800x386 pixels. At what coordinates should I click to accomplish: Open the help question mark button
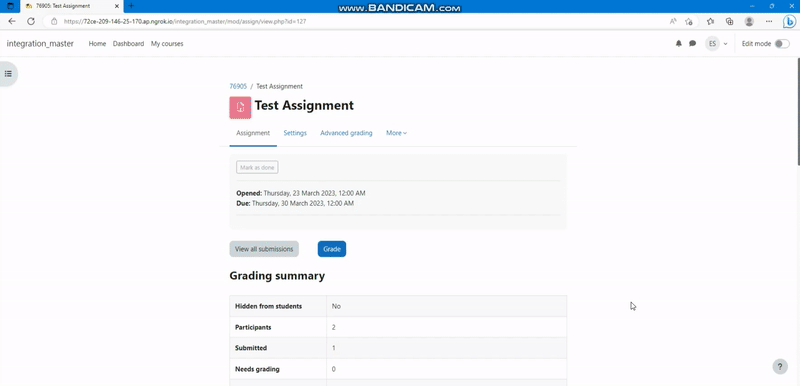point(780,367)
